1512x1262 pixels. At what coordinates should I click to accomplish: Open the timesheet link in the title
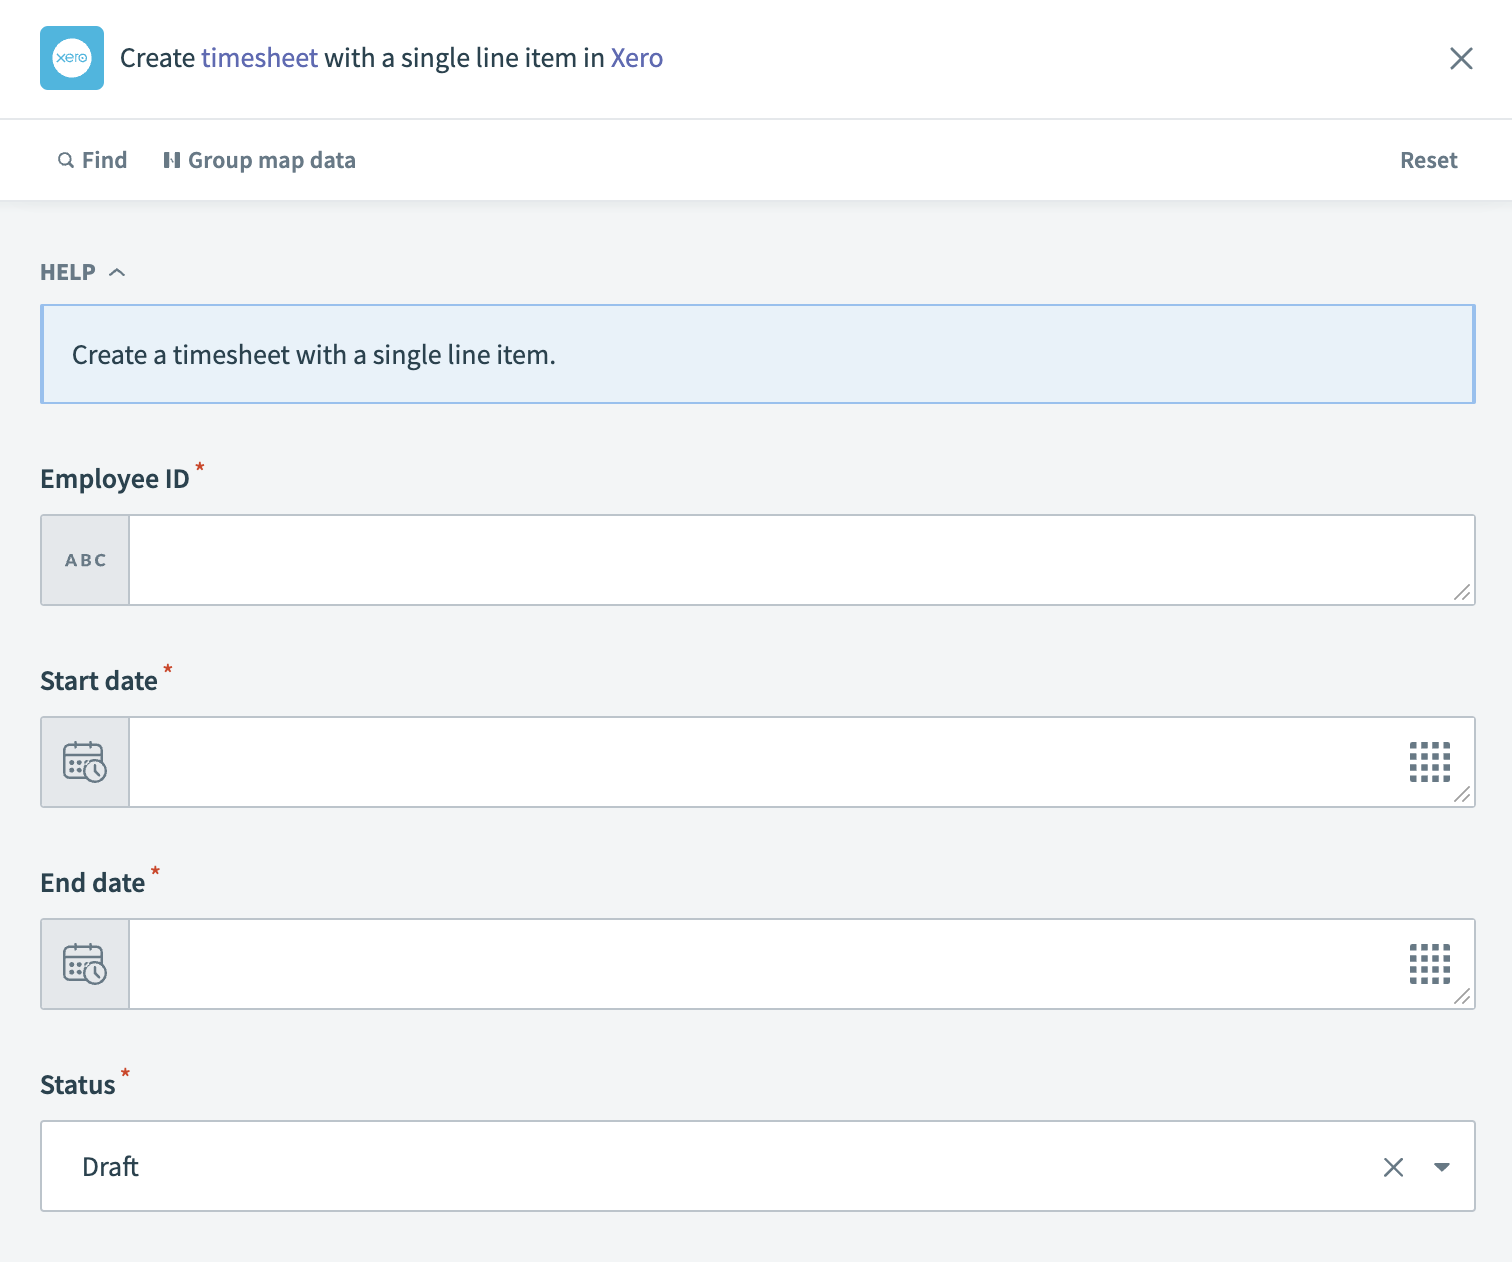point(260,58)
